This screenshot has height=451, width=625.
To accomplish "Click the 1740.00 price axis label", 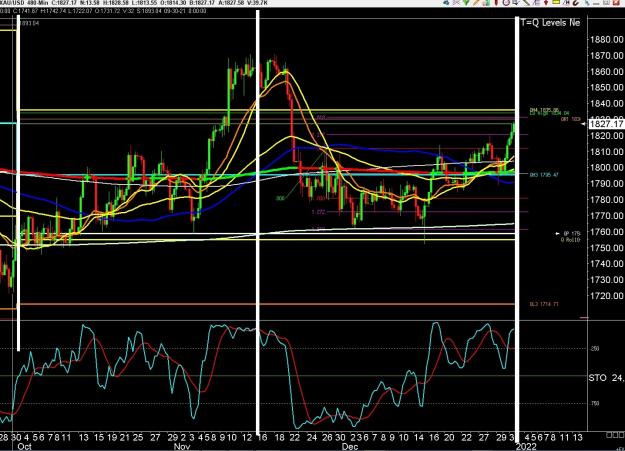I will pyautogui.click(x=607, y=264).
